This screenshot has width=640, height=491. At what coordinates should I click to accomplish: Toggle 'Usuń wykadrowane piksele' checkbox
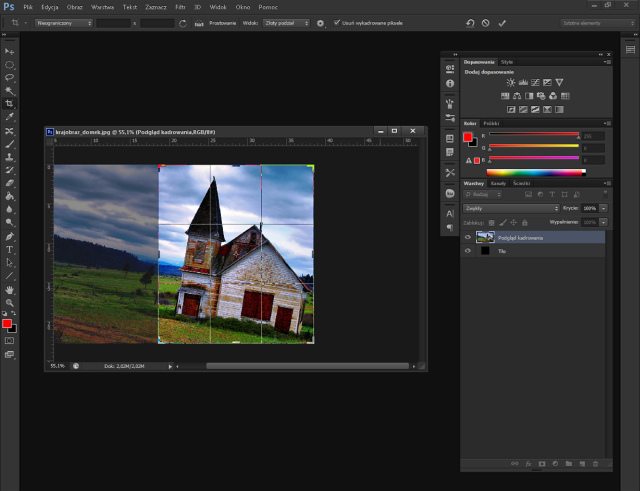coord(337,23)
